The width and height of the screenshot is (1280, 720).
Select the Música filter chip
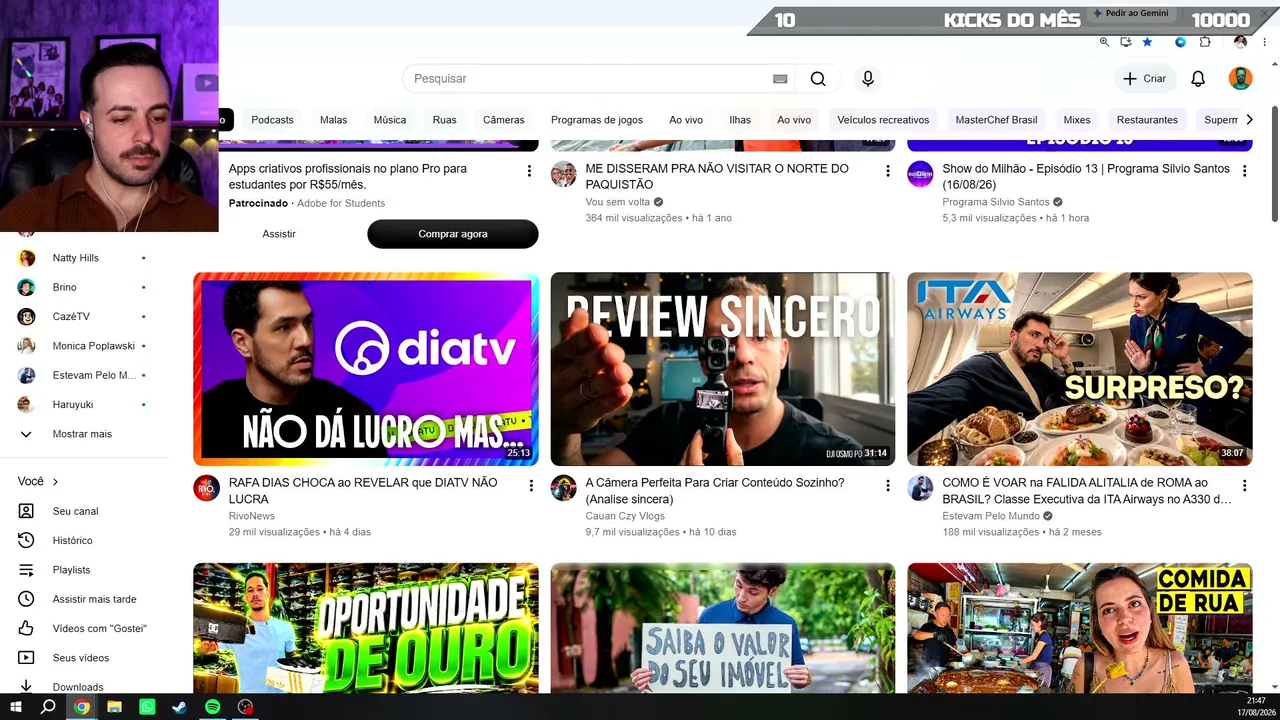click(x=390, y=120)
